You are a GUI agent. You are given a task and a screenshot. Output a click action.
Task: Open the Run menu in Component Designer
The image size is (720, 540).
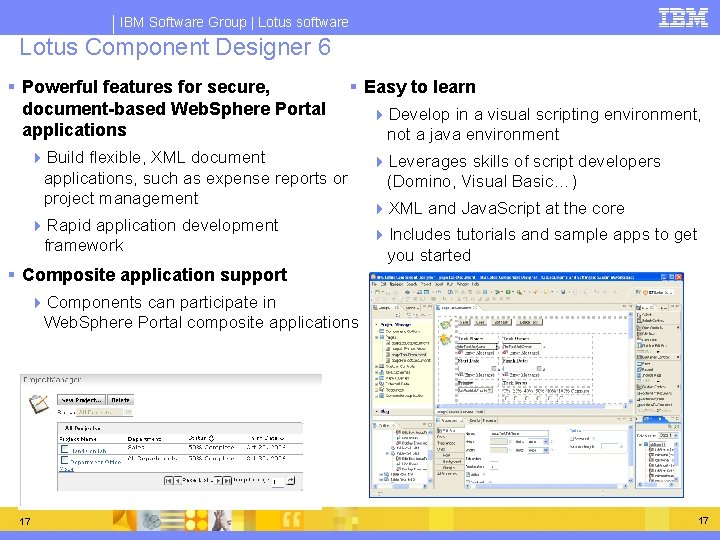(450, 284)
